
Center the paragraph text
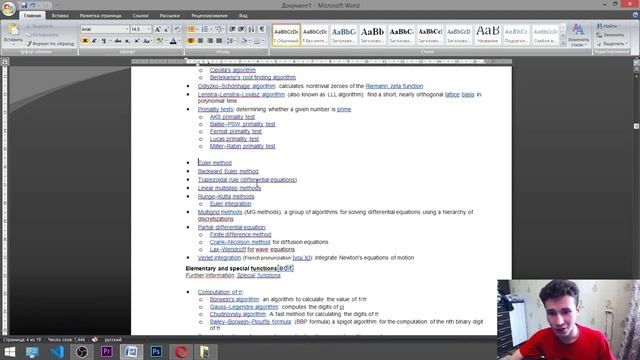[200, 41]
